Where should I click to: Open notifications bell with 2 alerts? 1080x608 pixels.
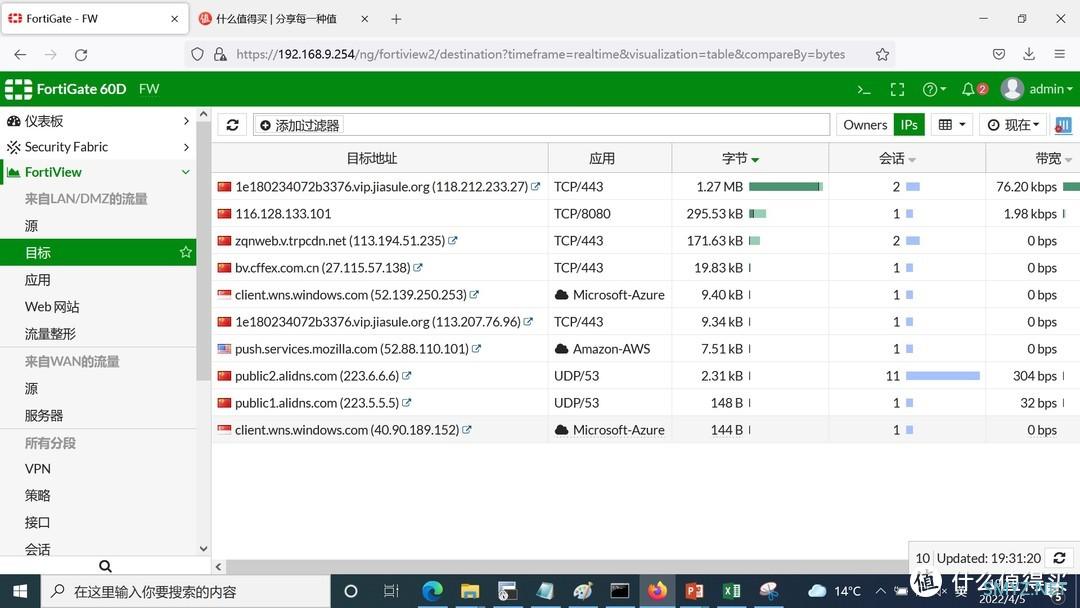[975, 90]
